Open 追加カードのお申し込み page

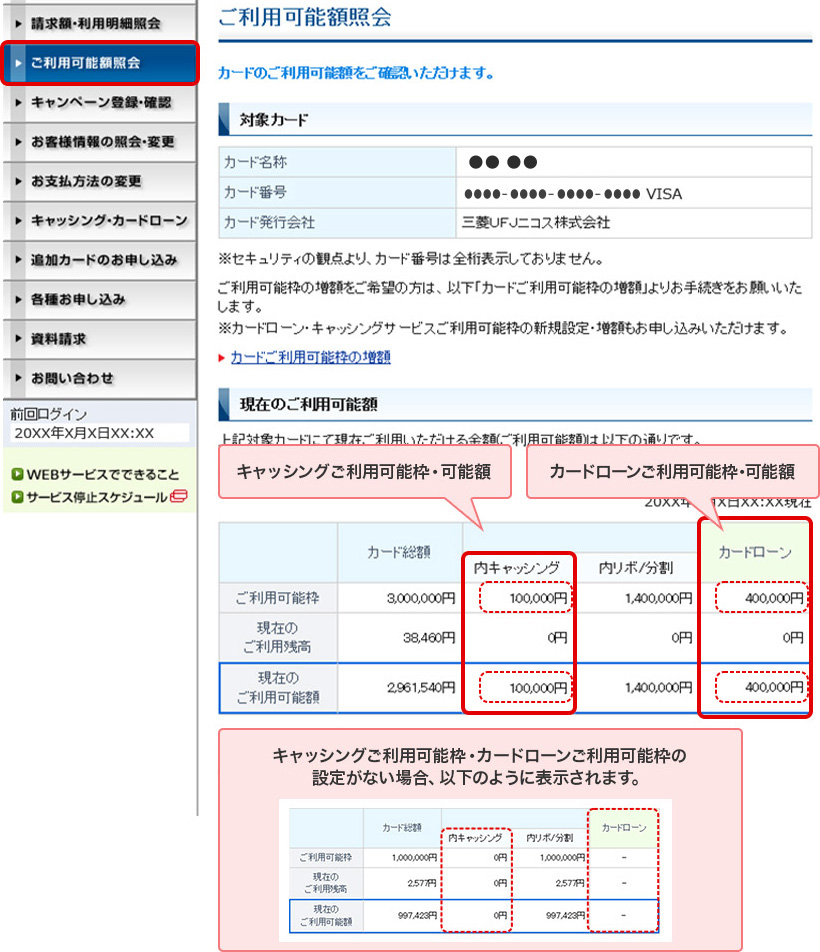pyautogui.click(x=104, y=260)
